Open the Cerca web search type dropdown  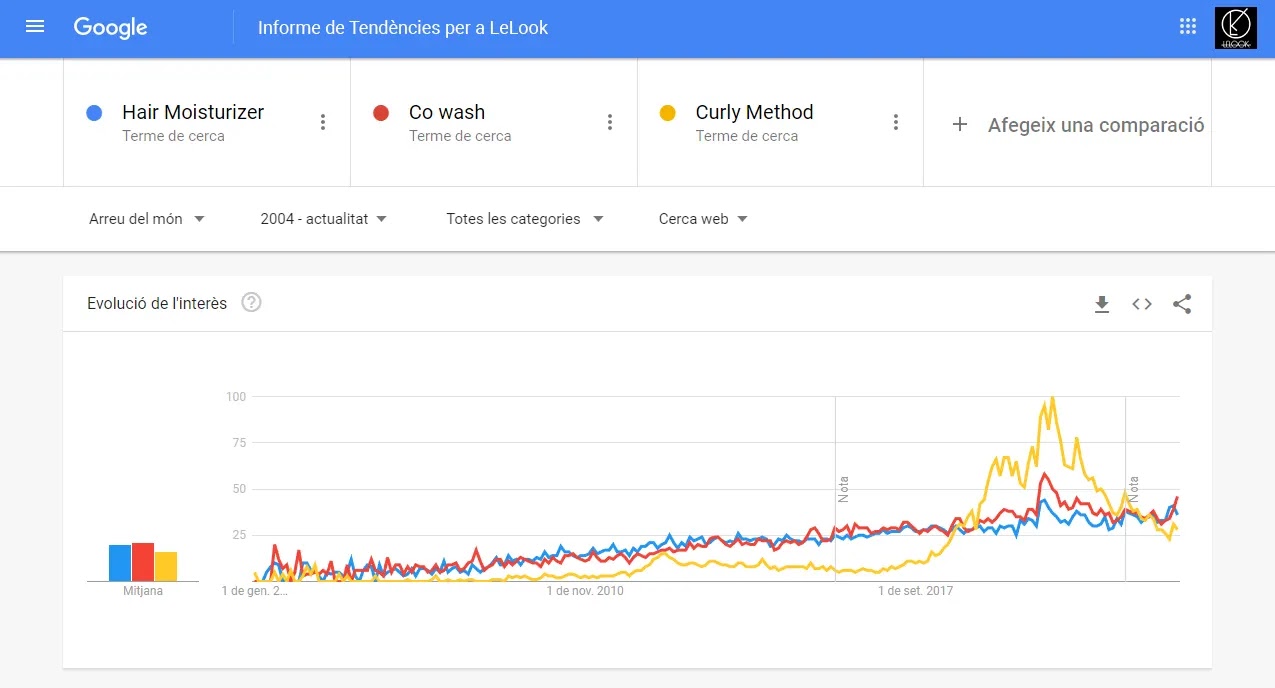point(703,219)
